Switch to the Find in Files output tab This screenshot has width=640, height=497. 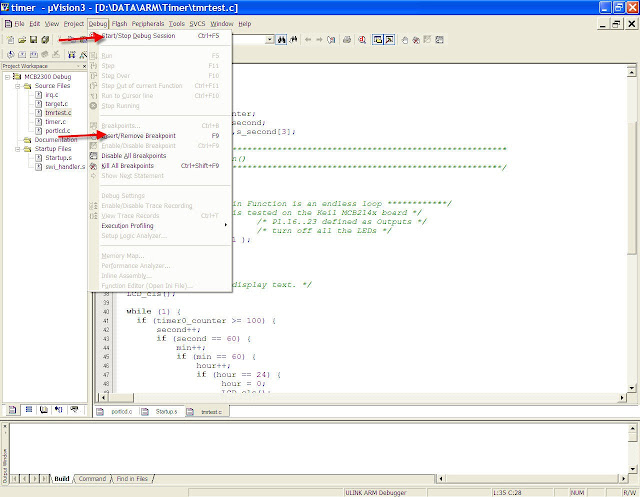coord(132,479)
